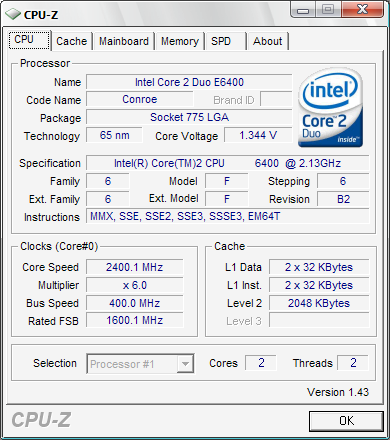Close the CPU-Z window

[362, 9]
